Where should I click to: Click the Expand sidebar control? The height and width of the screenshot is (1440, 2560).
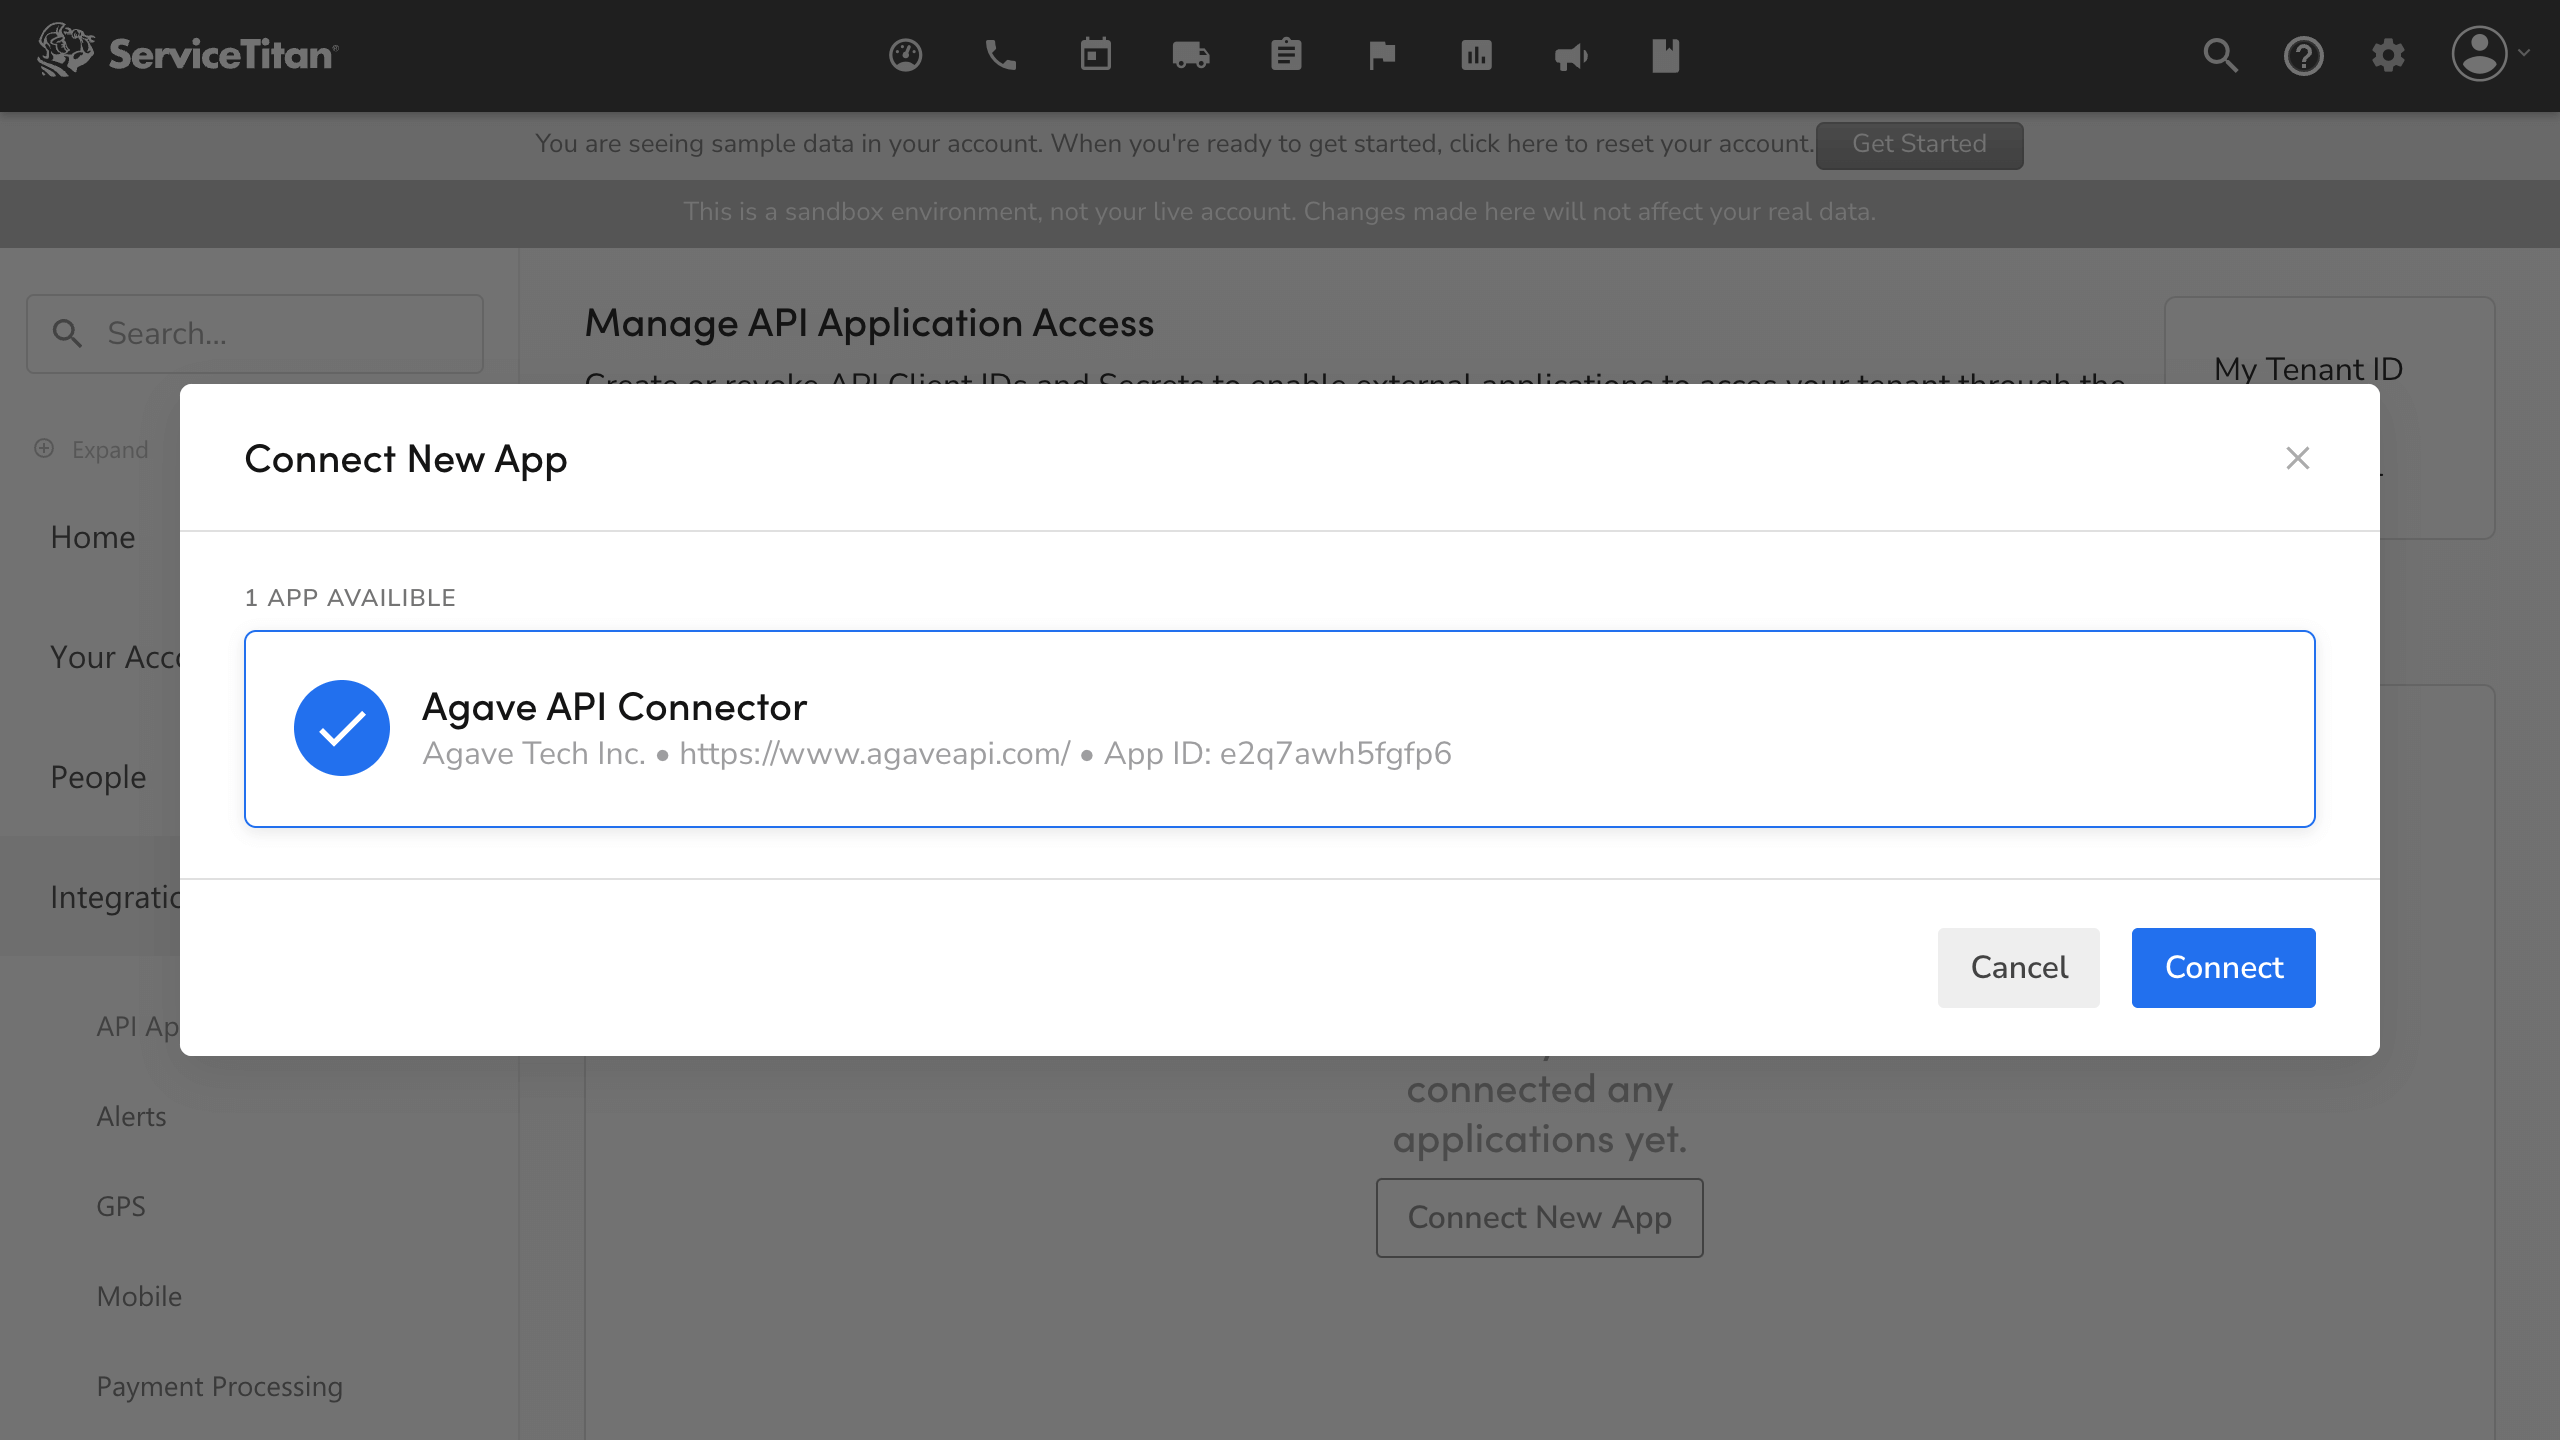[91, 449]
